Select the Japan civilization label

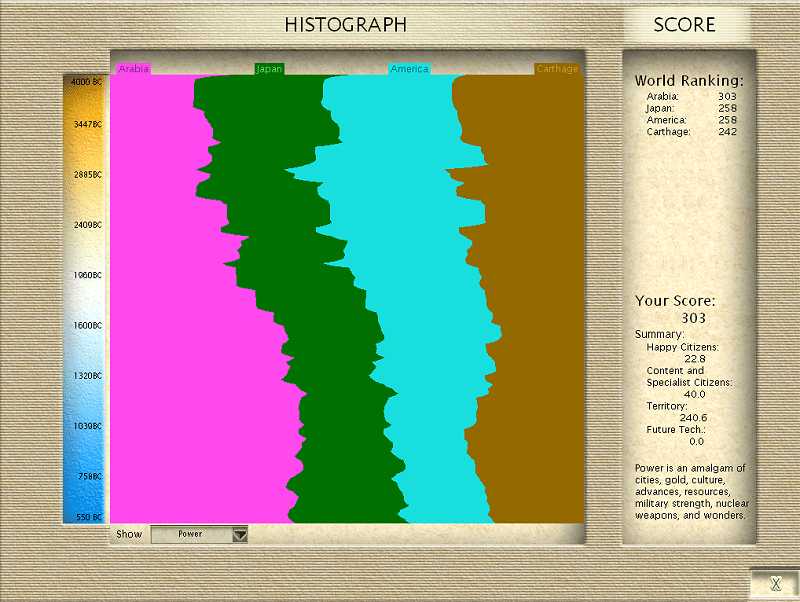269,69
